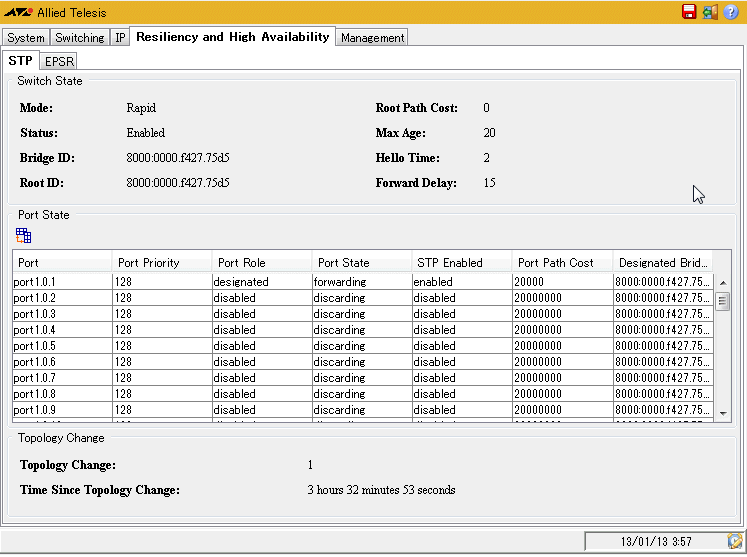Open the Switching tab
The height and width of the screenshot is (557, 747).
80,38
